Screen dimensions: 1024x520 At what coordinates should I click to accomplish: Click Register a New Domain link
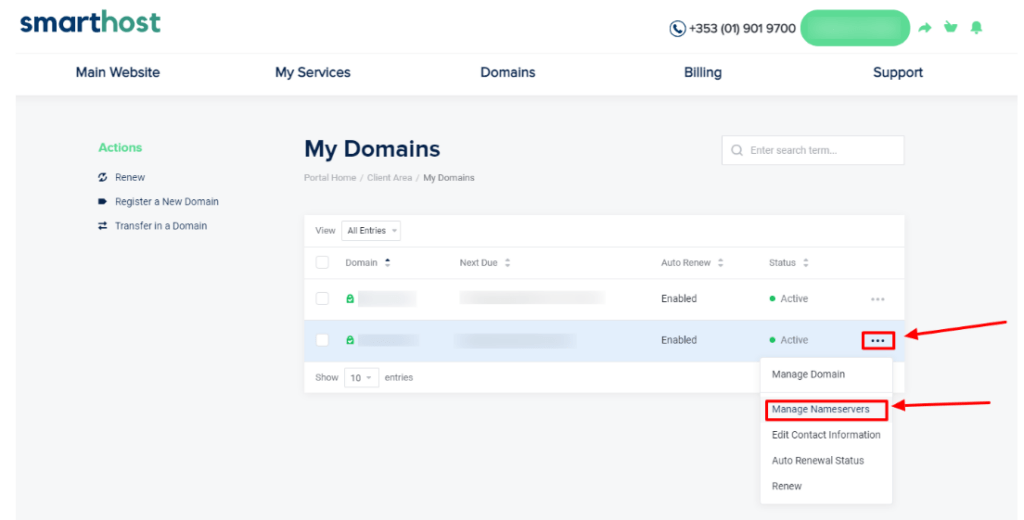166,202
